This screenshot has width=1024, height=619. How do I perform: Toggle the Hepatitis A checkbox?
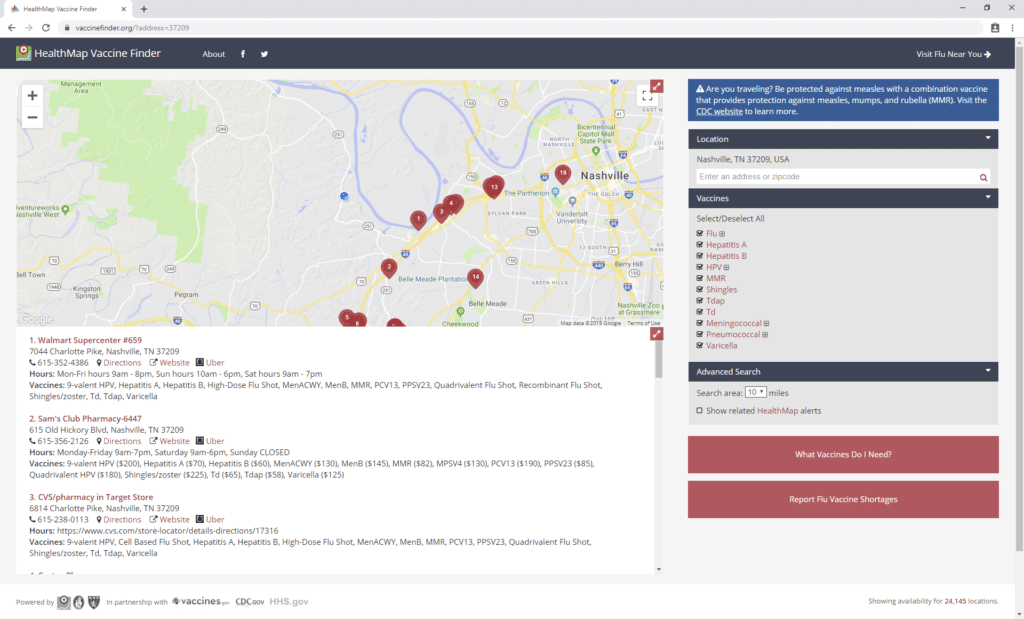tap(699, 244)
